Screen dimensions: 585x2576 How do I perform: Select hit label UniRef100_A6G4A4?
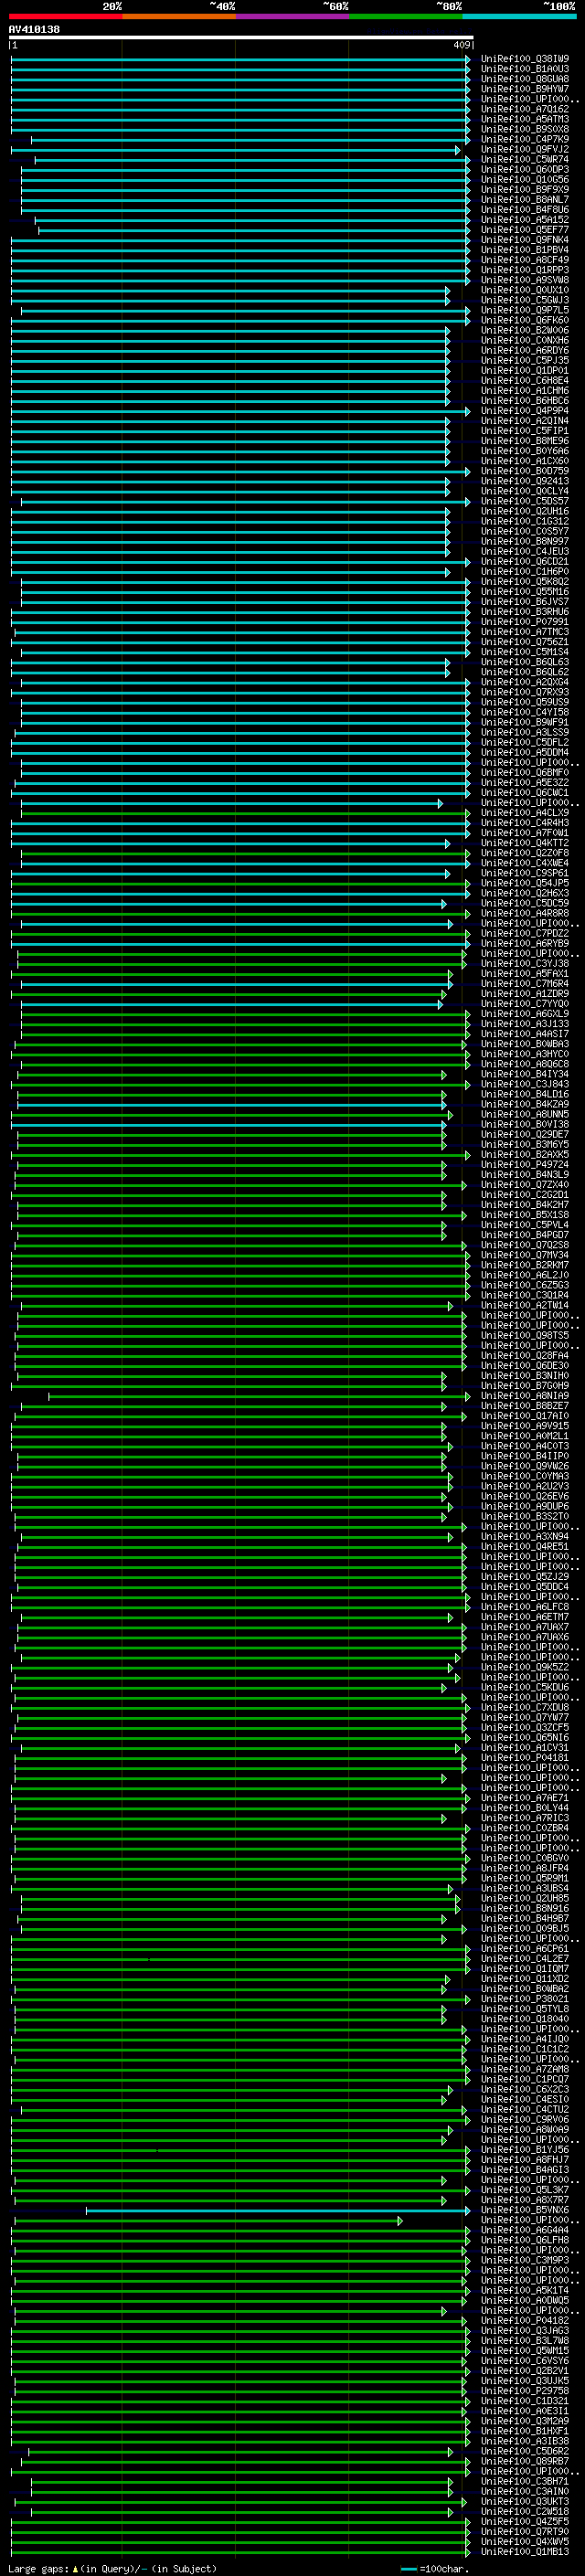[x=525, y=2231]
